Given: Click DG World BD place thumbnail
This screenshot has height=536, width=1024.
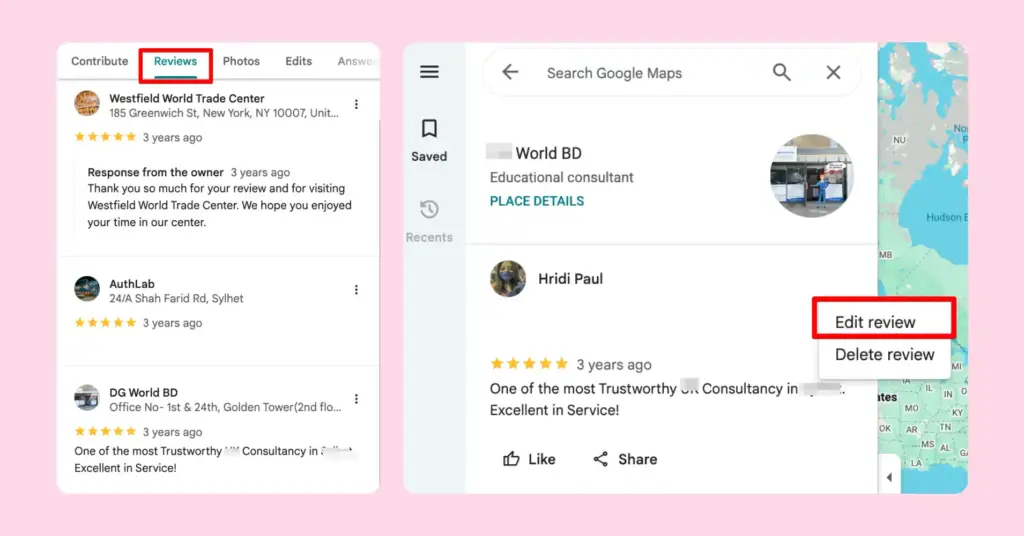Looking at the screenshot, I should pos(87,398).
